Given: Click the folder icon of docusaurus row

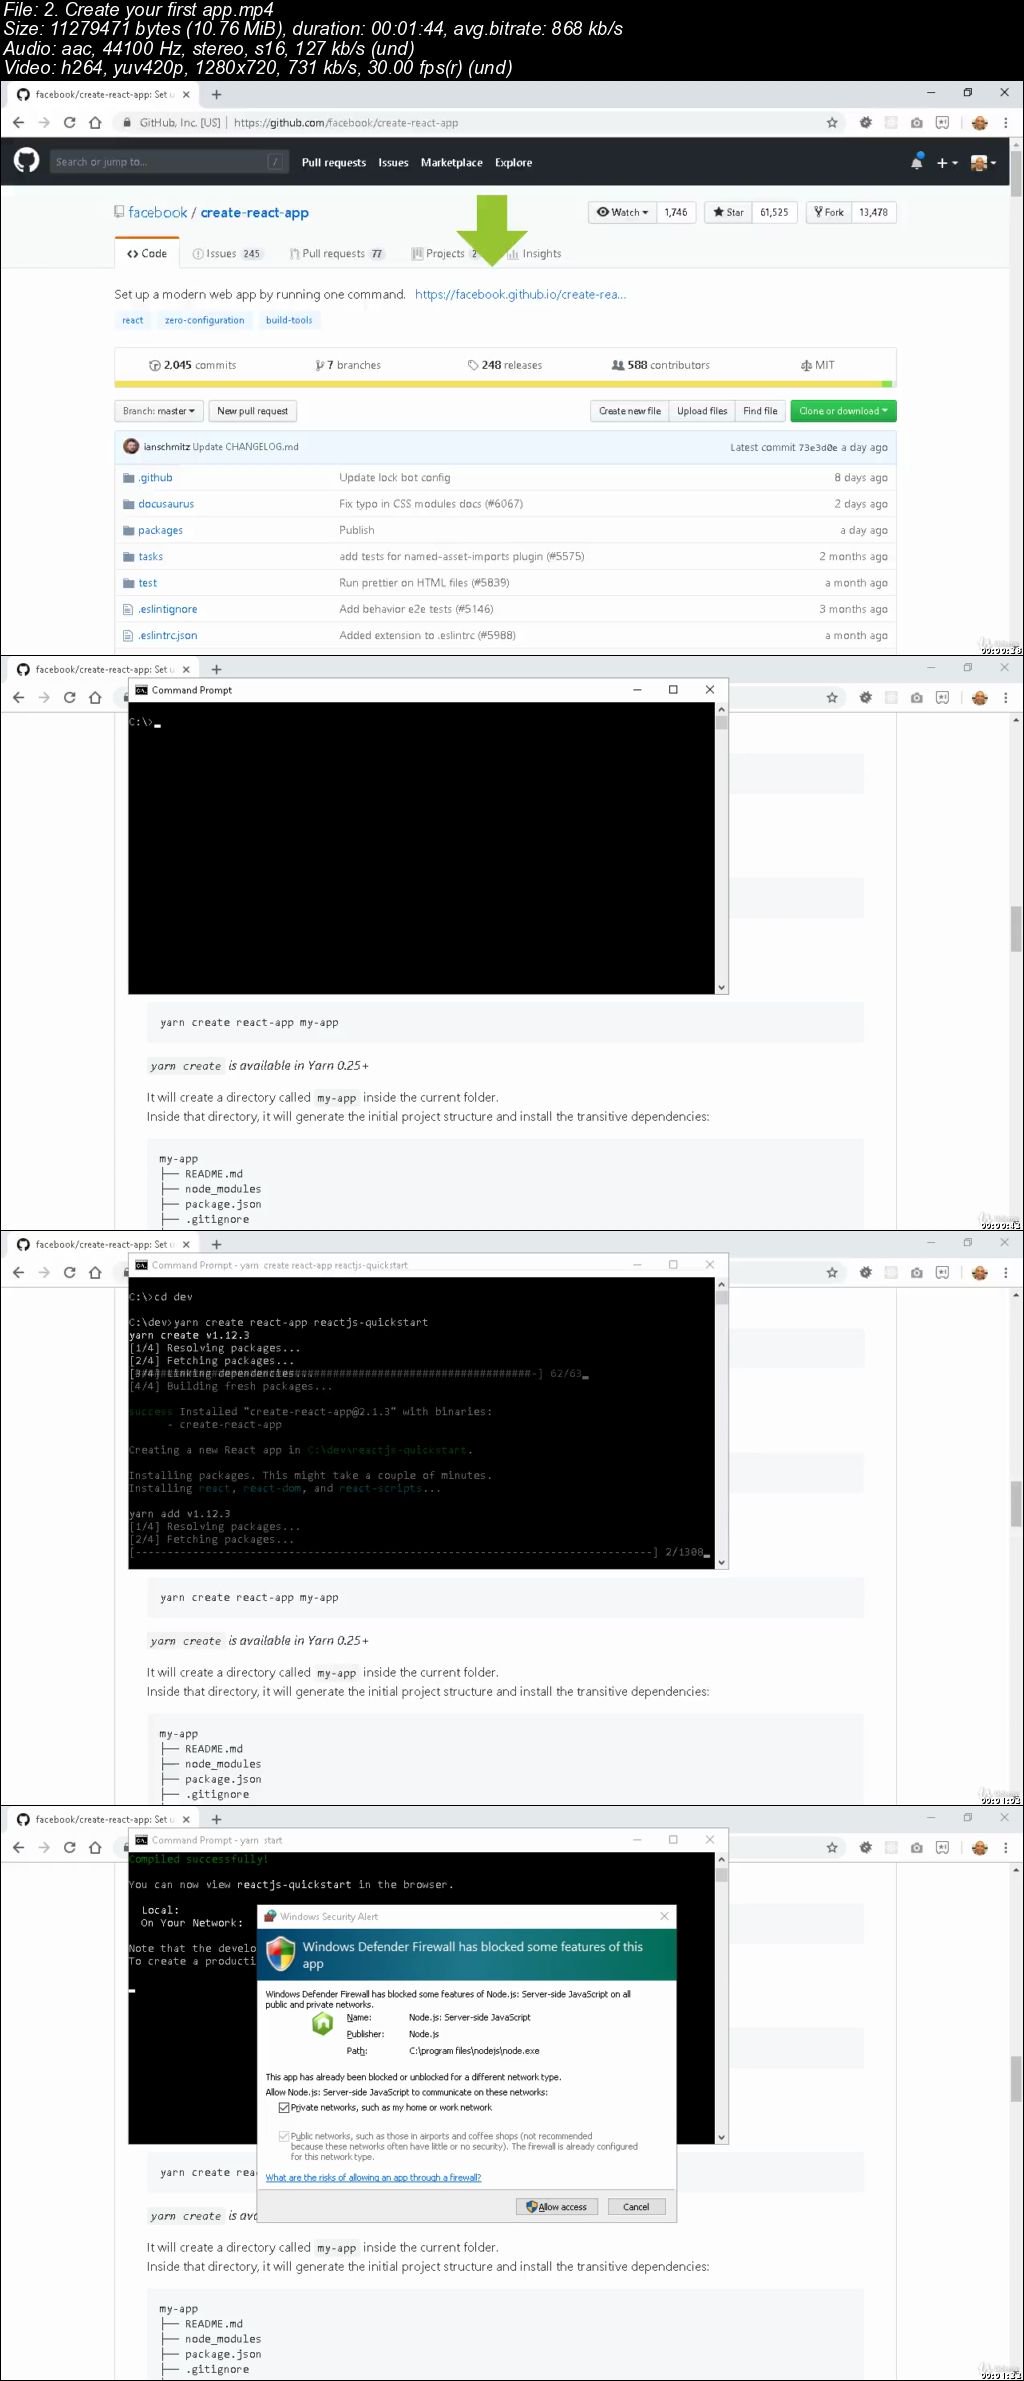Looking at the screenshot, I should pyautogui.click(x=128, y=504).
